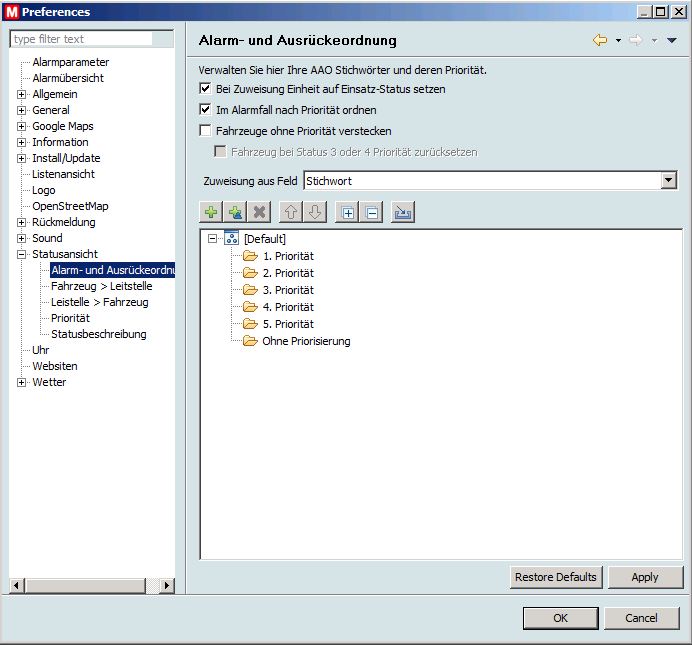Click the import icon in toolbar
This screenshot has width=692, height=645.
pyautogui.click(x=403, y=212)
